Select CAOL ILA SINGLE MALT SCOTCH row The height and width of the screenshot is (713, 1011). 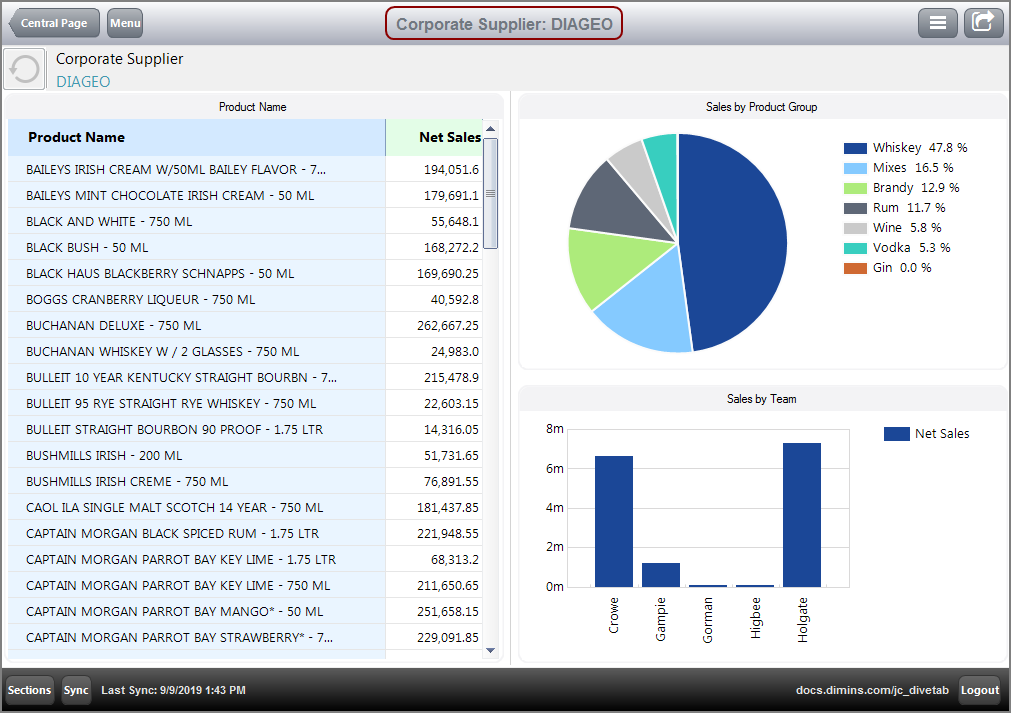pyautogui.click(x=245, y=507)
